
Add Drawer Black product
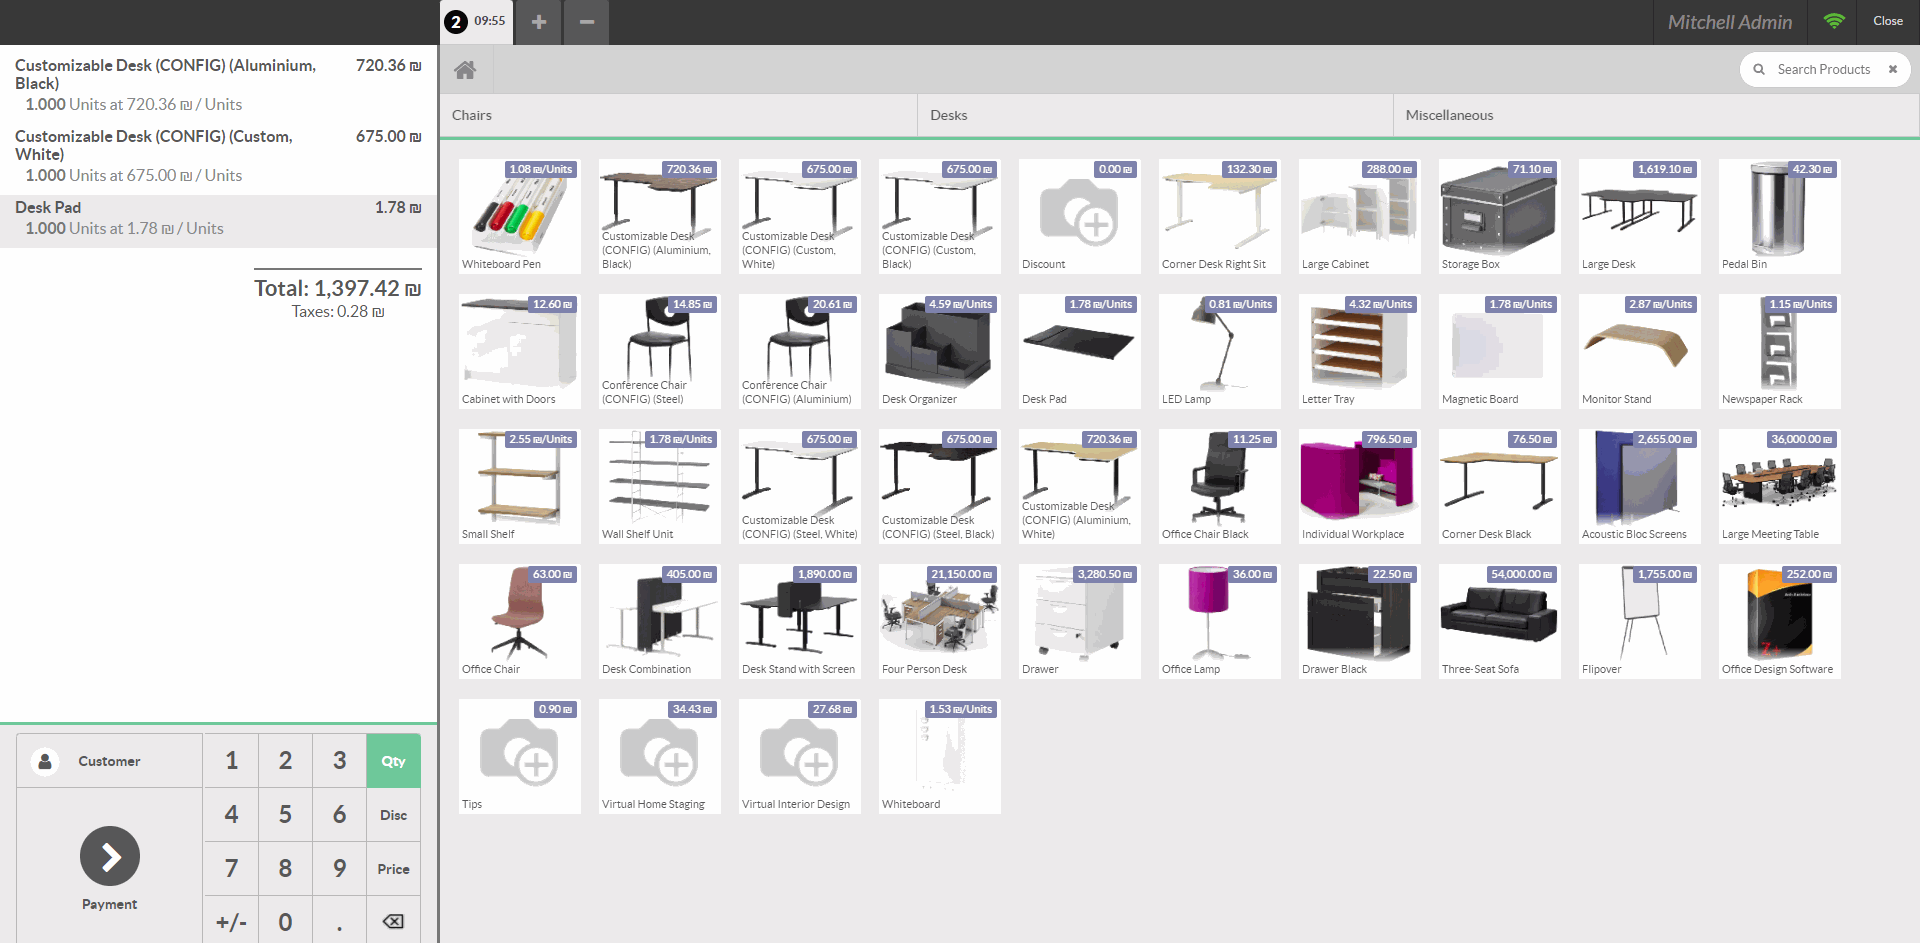tap(1360, 621)
